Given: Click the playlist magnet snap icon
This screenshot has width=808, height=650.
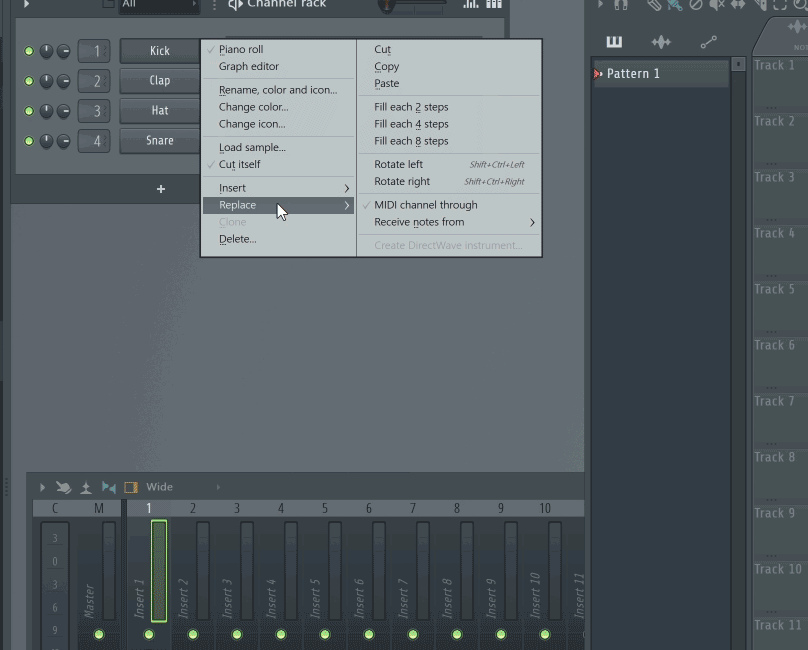Looking at the screenshot, I should 621,5.
